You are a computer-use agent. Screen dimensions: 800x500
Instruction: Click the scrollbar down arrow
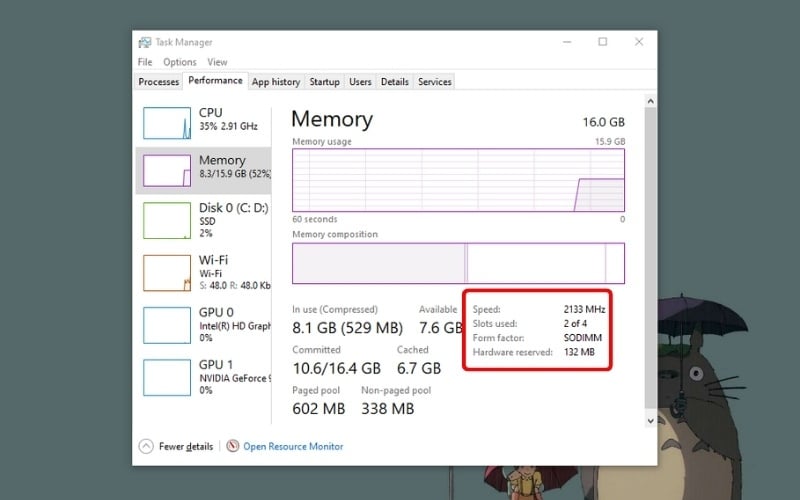pos(650,421)
